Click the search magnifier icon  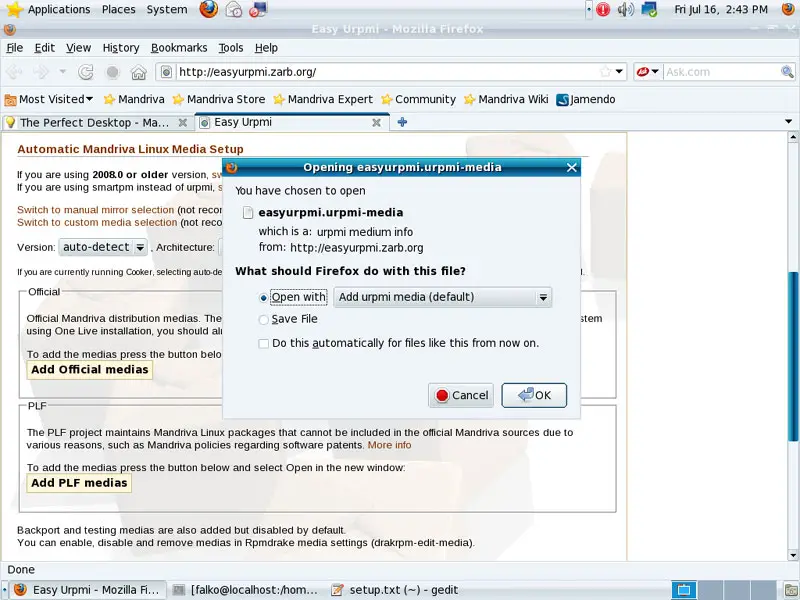(787, 72)
